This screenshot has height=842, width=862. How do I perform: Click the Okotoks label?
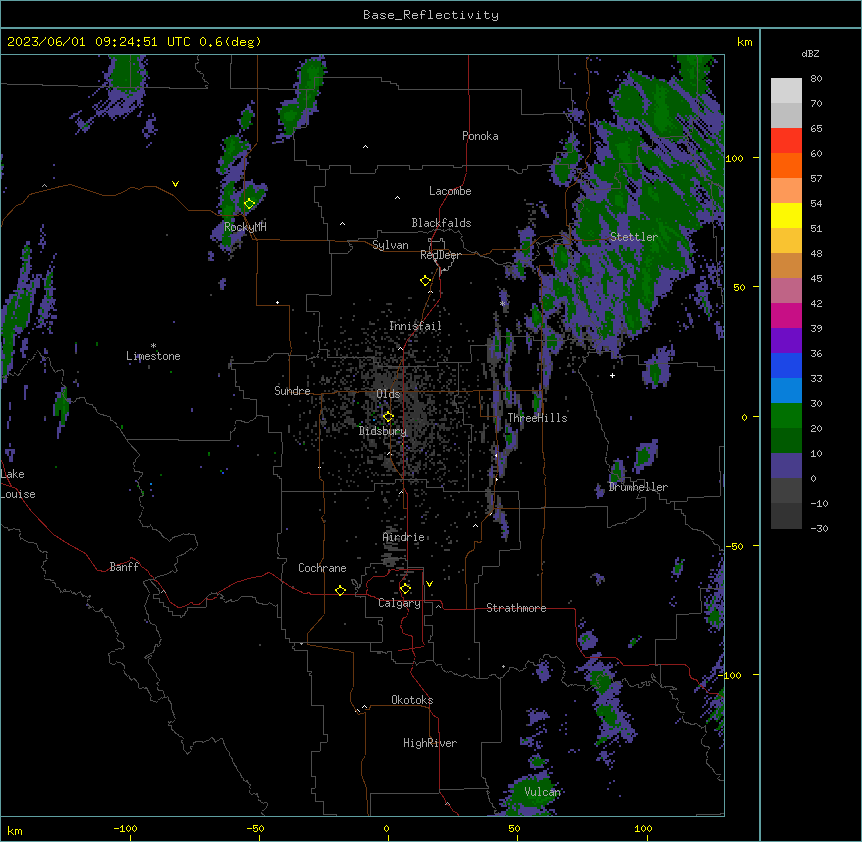412,700
